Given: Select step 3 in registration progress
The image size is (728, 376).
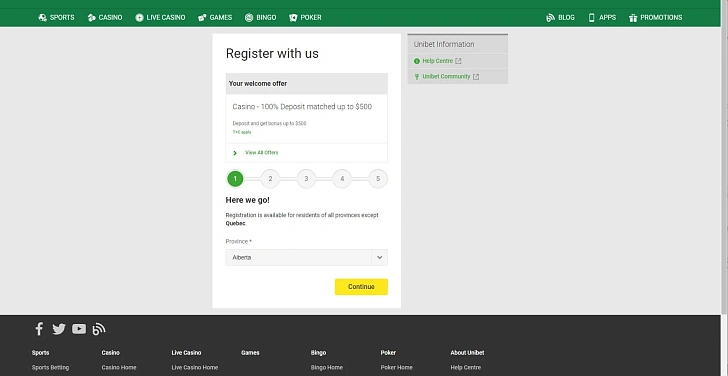Looking at the screenshot, I should coord(306,179).
